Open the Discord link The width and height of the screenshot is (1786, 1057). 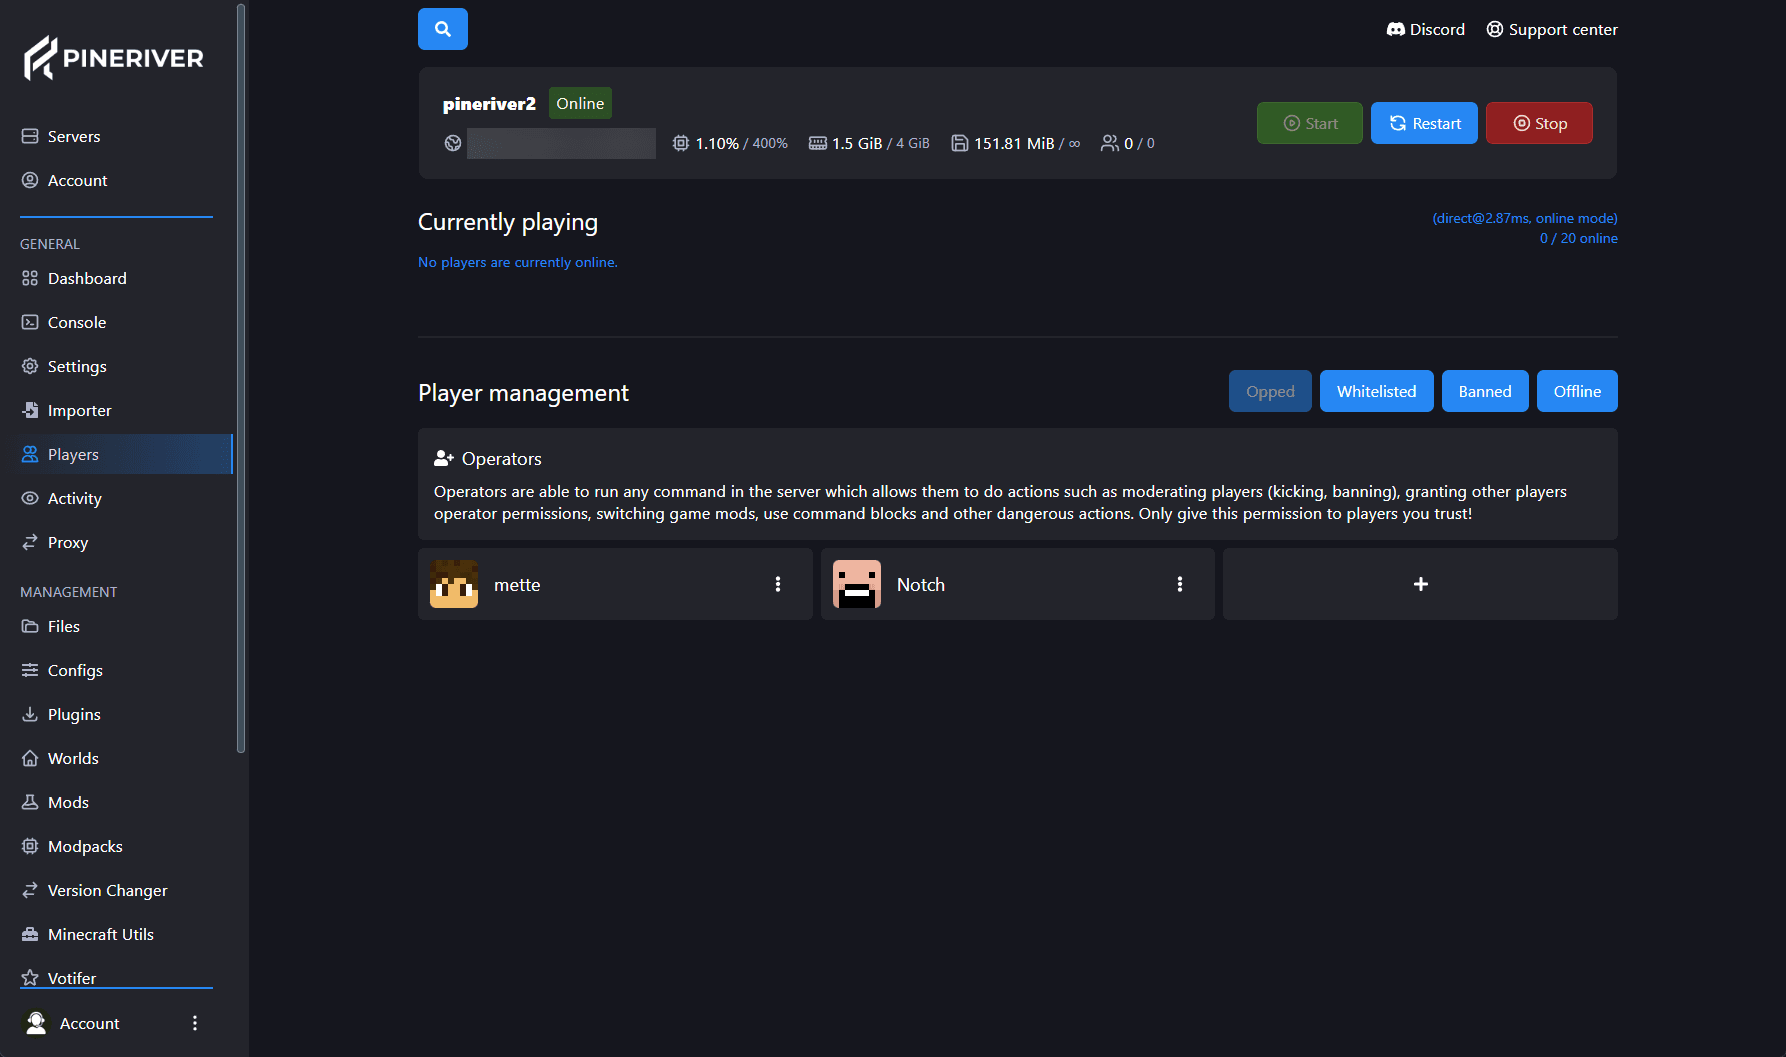coord(1425,30)
